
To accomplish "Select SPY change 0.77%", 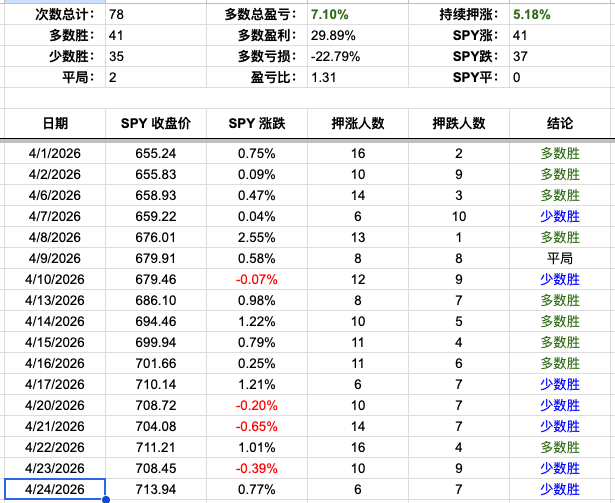I will click(257, 489).
